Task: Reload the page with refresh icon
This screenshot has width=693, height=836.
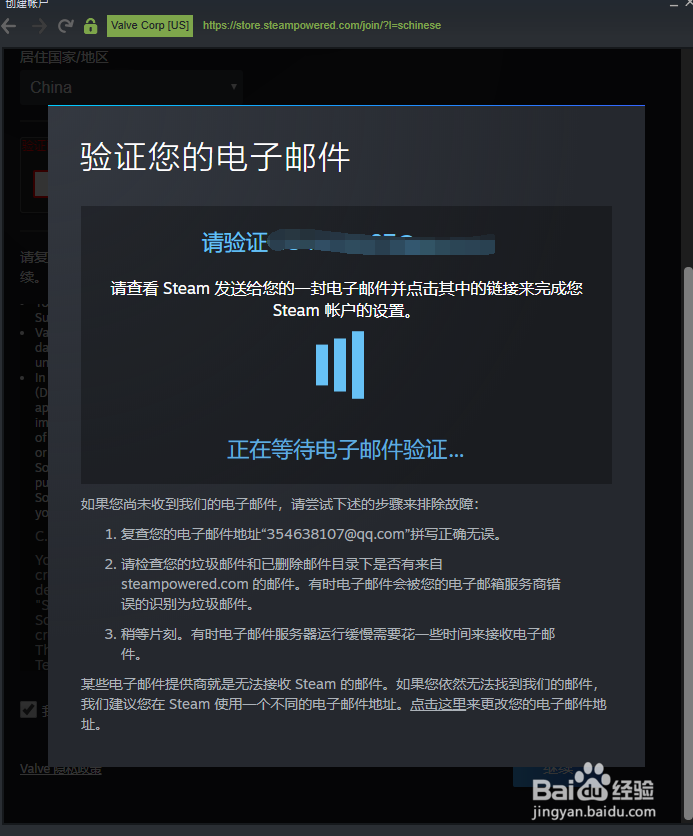Action: [x=66, y=26]
